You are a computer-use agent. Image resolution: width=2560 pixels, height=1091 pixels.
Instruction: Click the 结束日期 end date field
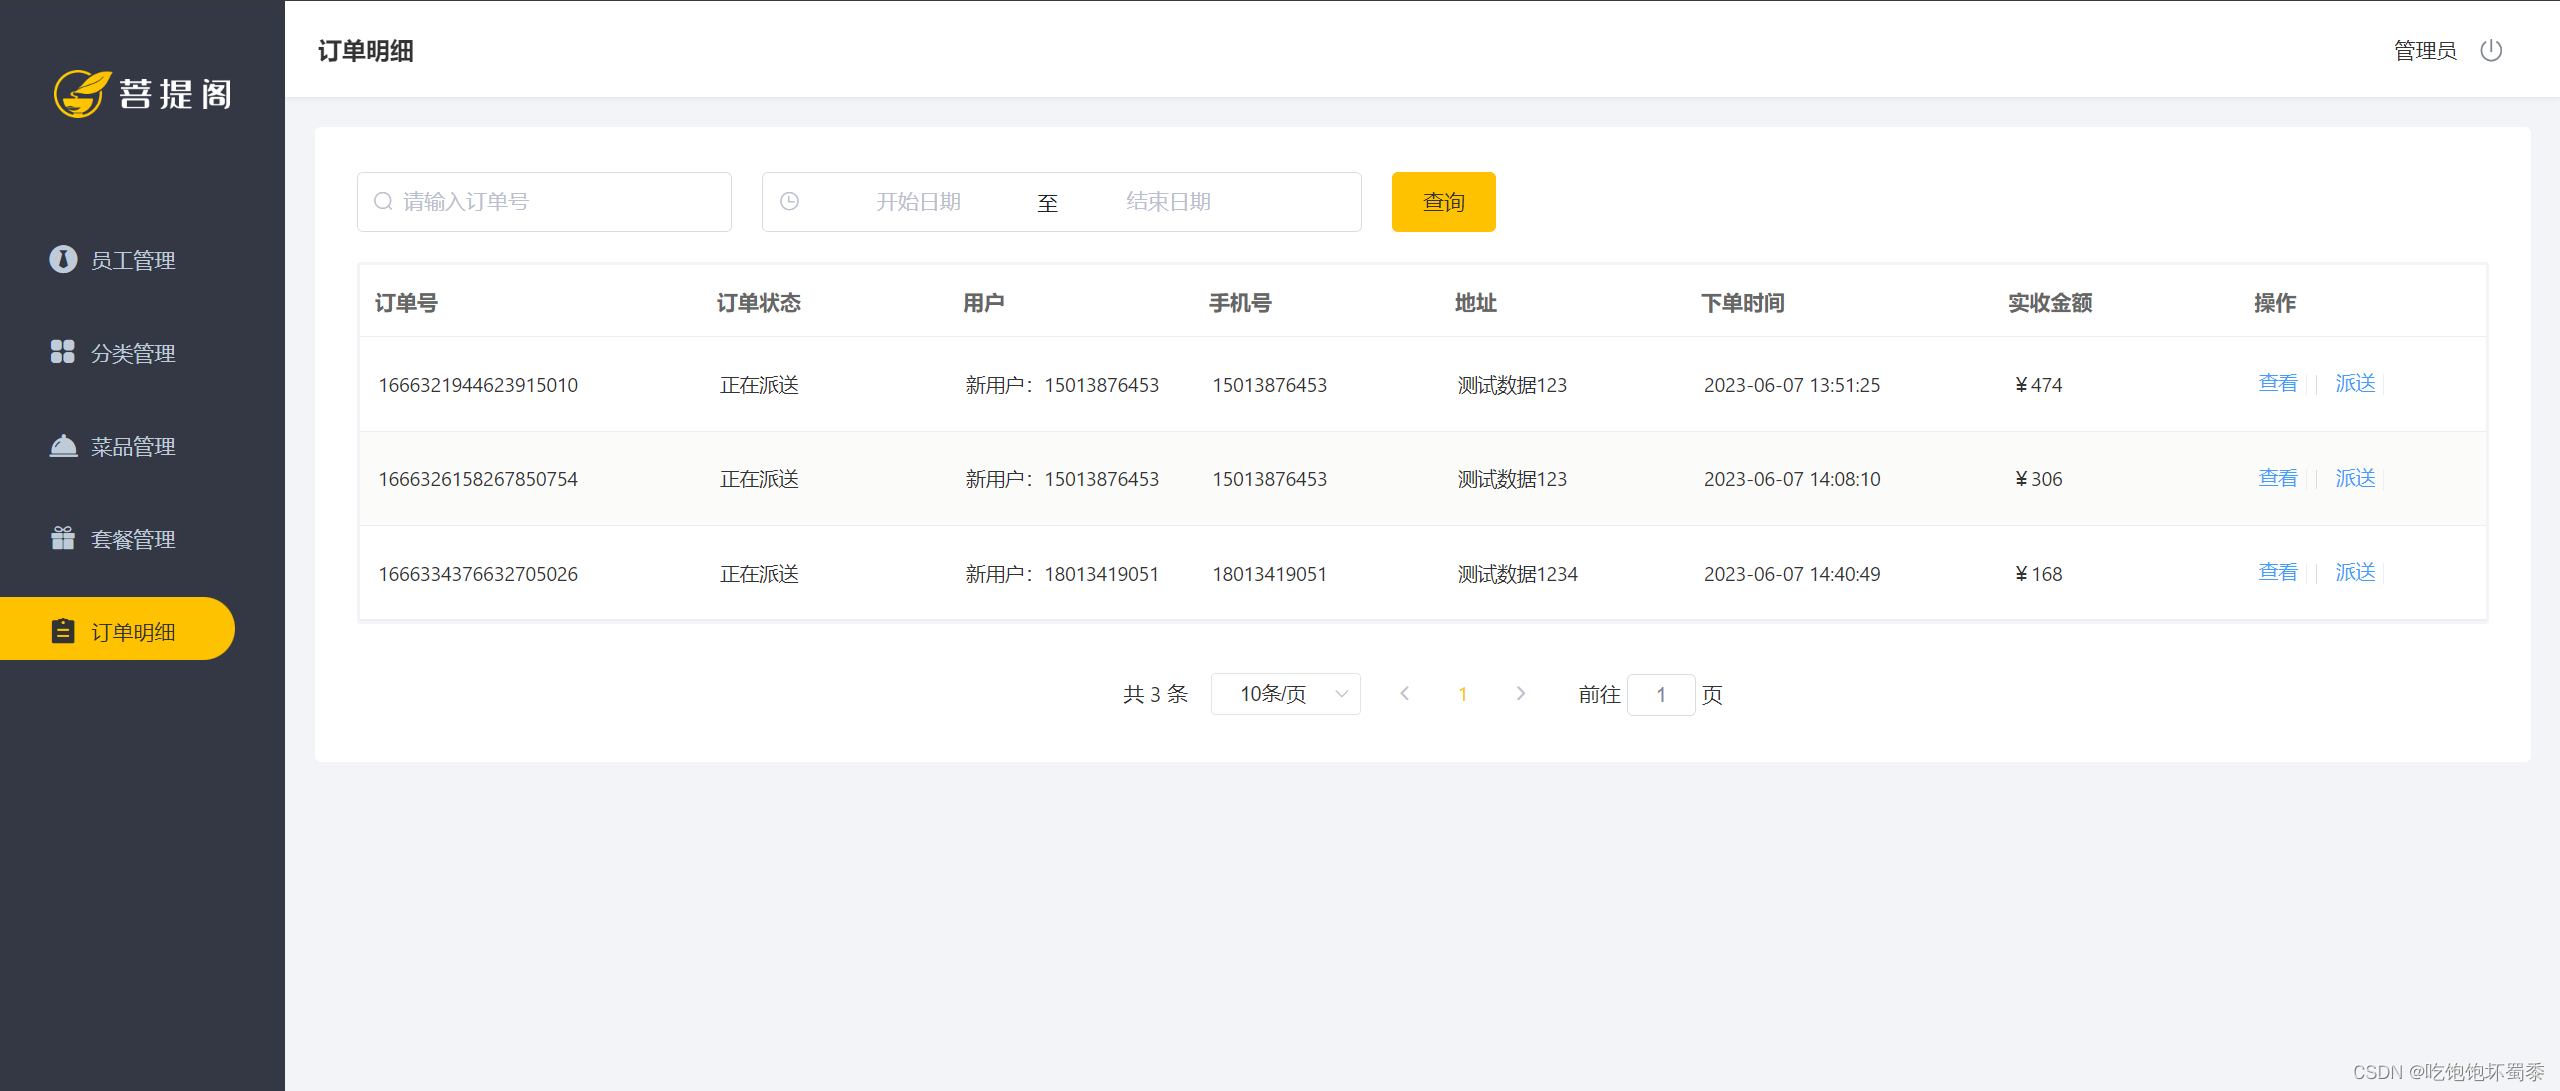[x=1169, y=201]
